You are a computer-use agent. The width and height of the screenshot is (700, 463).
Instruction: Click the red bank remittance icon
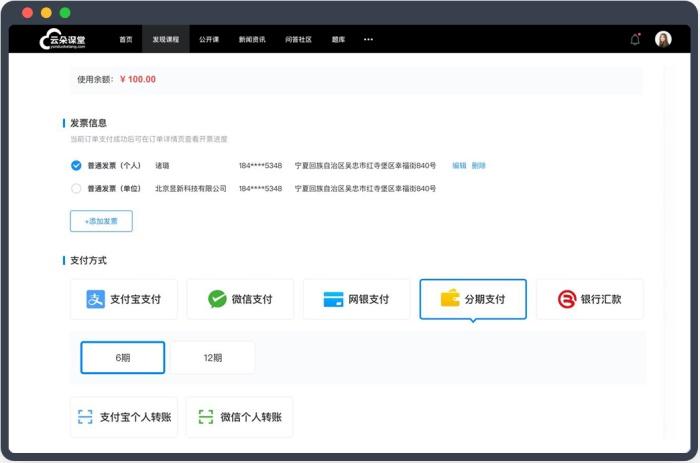[567, 299]
